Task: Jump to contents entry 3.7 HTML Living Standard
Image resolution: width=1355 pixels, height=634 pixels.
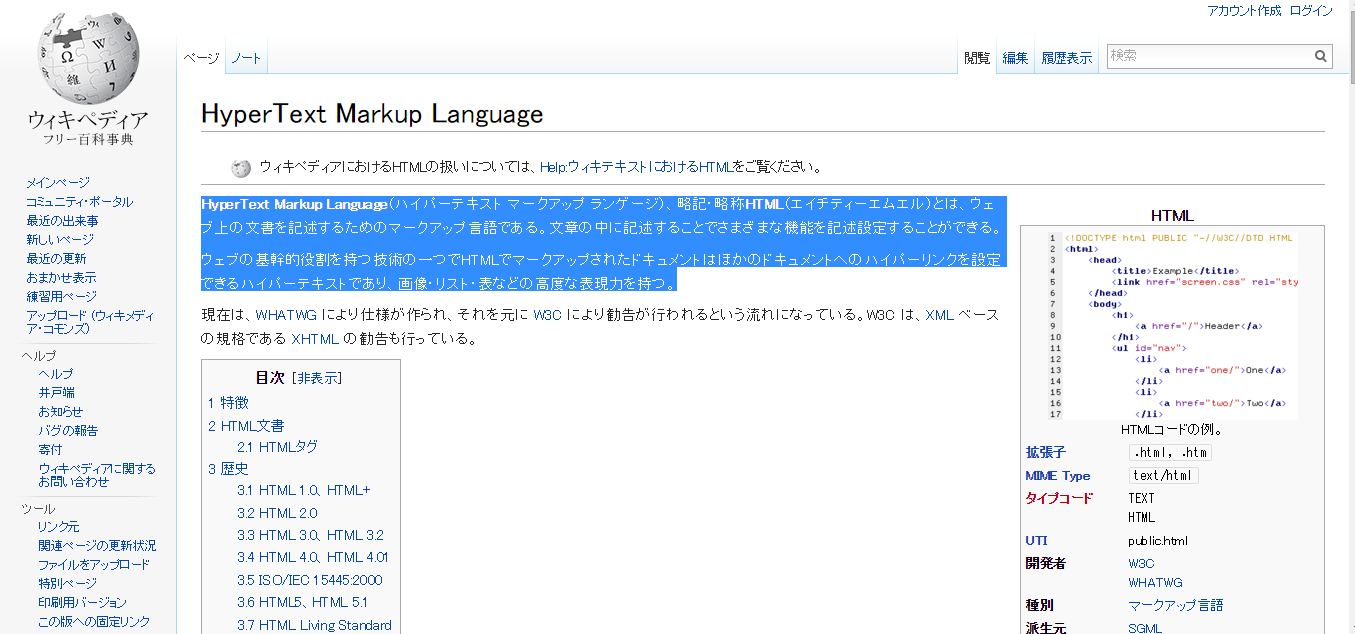Action: [x=314, y=625]
